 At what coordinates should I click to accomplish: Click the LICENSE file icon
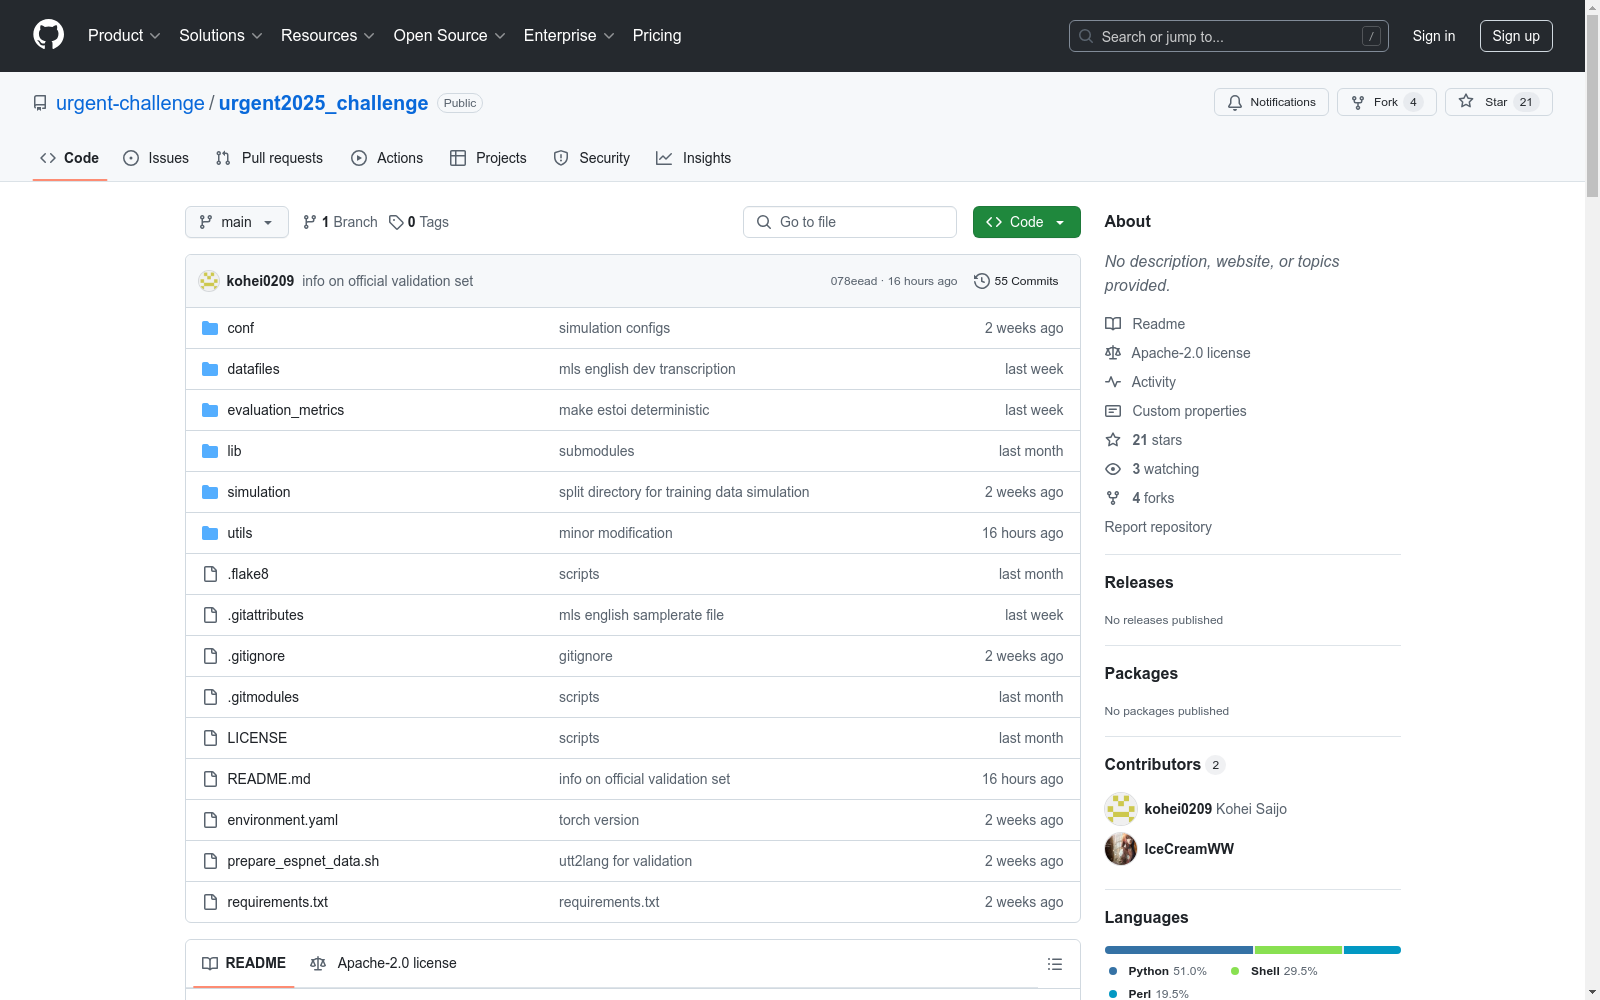pos(210,738)
